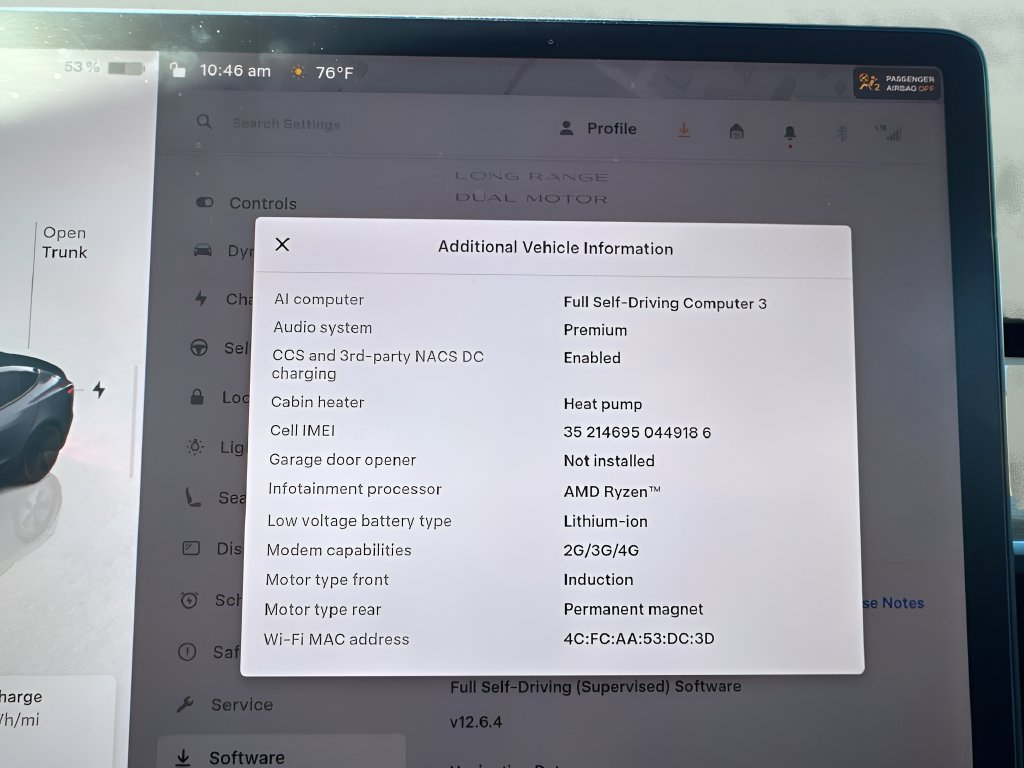
Task: Click the Safety sidebar icon
Action: [187, 652]
